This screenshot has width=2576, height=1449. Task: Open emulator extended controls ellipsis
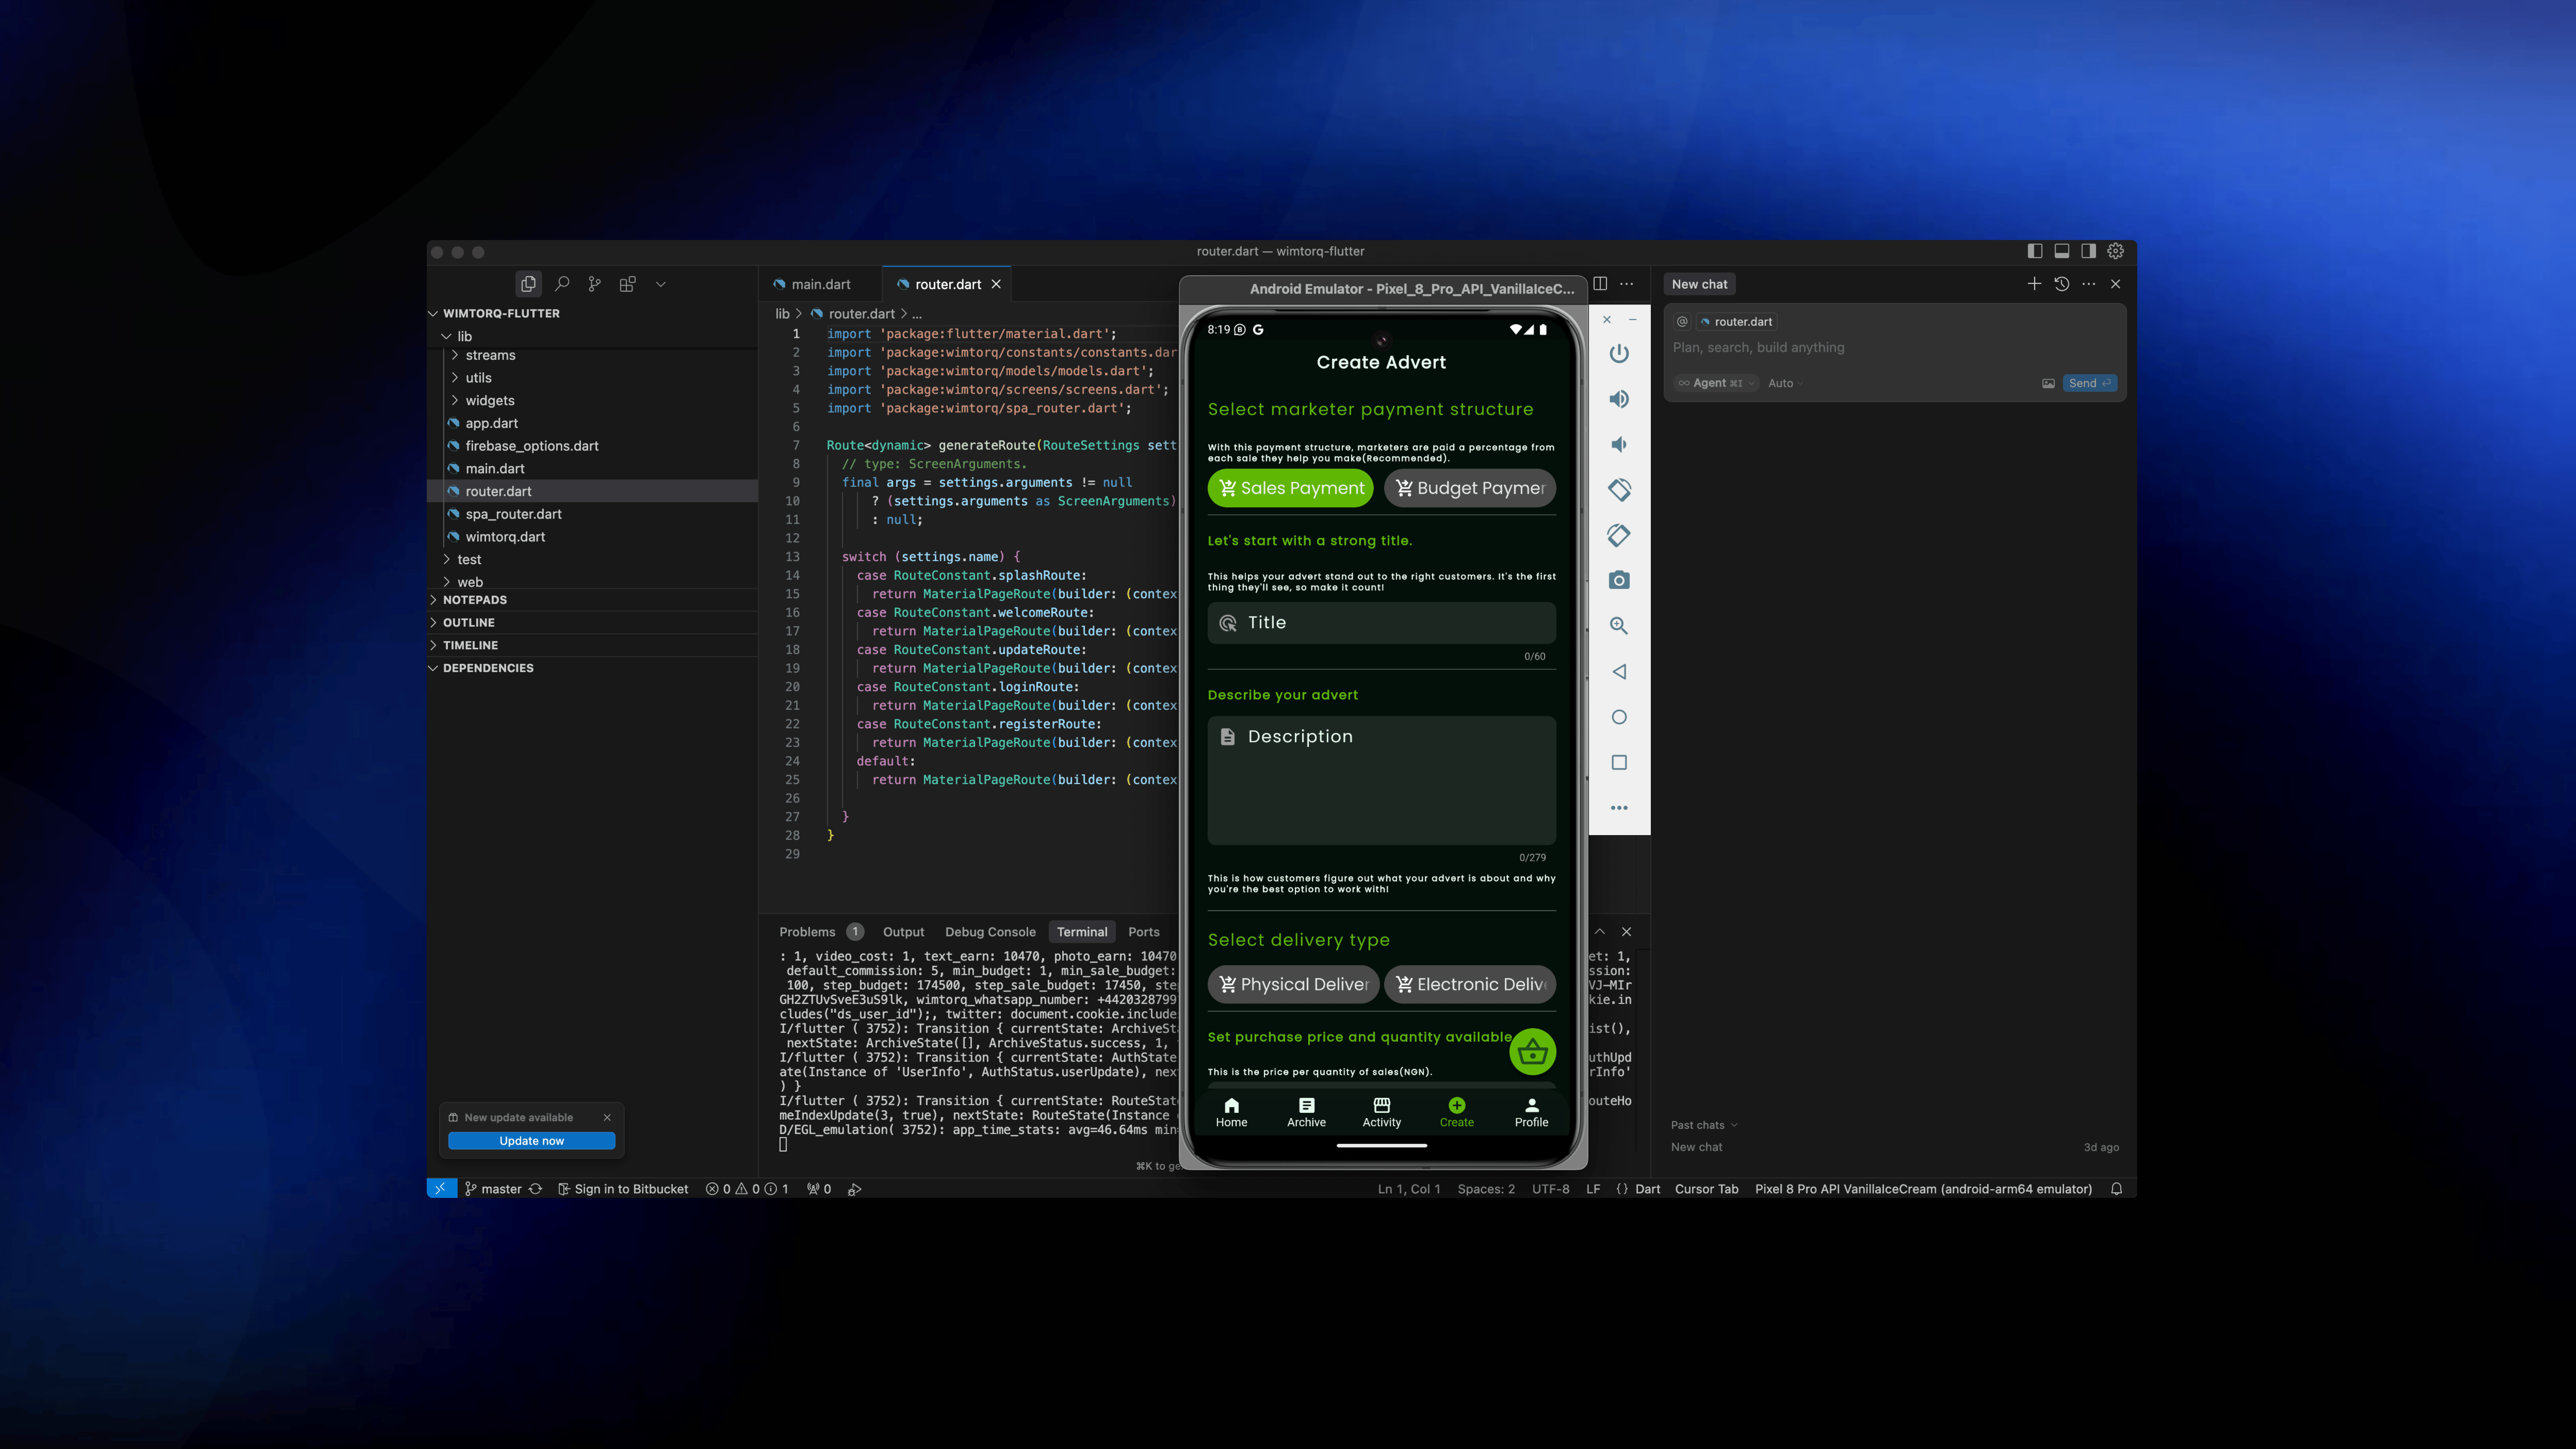(1619, 808)
